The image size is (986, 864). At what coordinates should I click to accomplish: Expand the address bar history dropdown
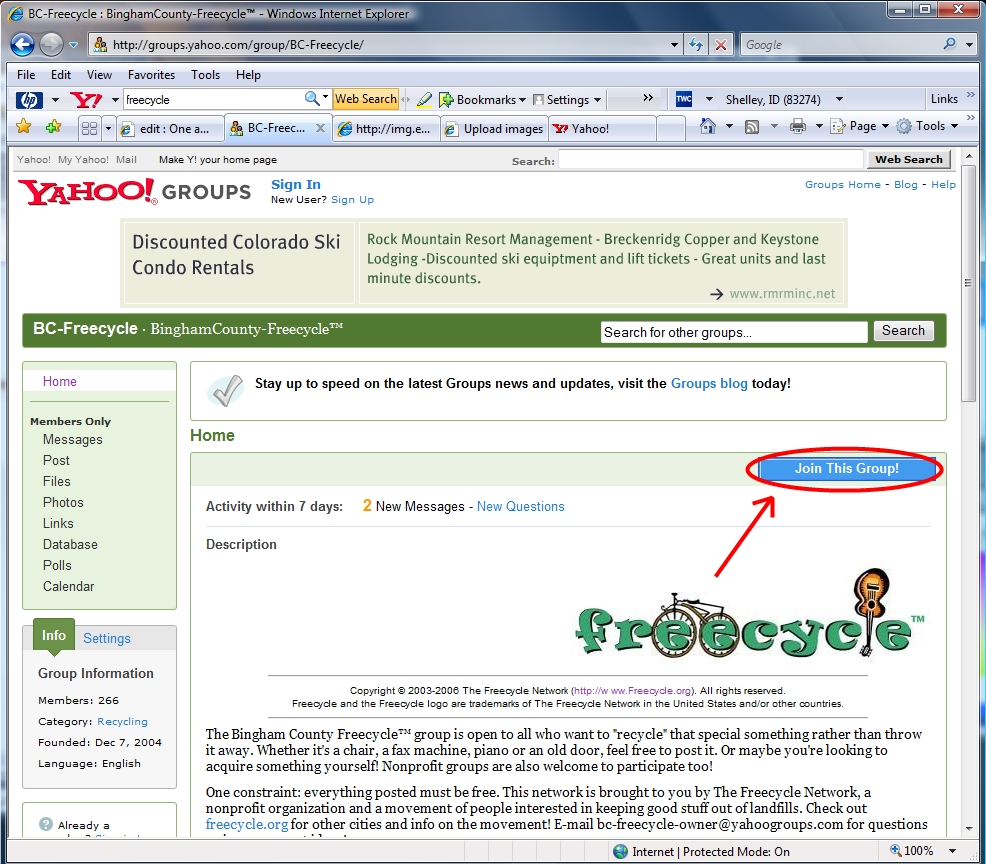click(x=675, y=44)
